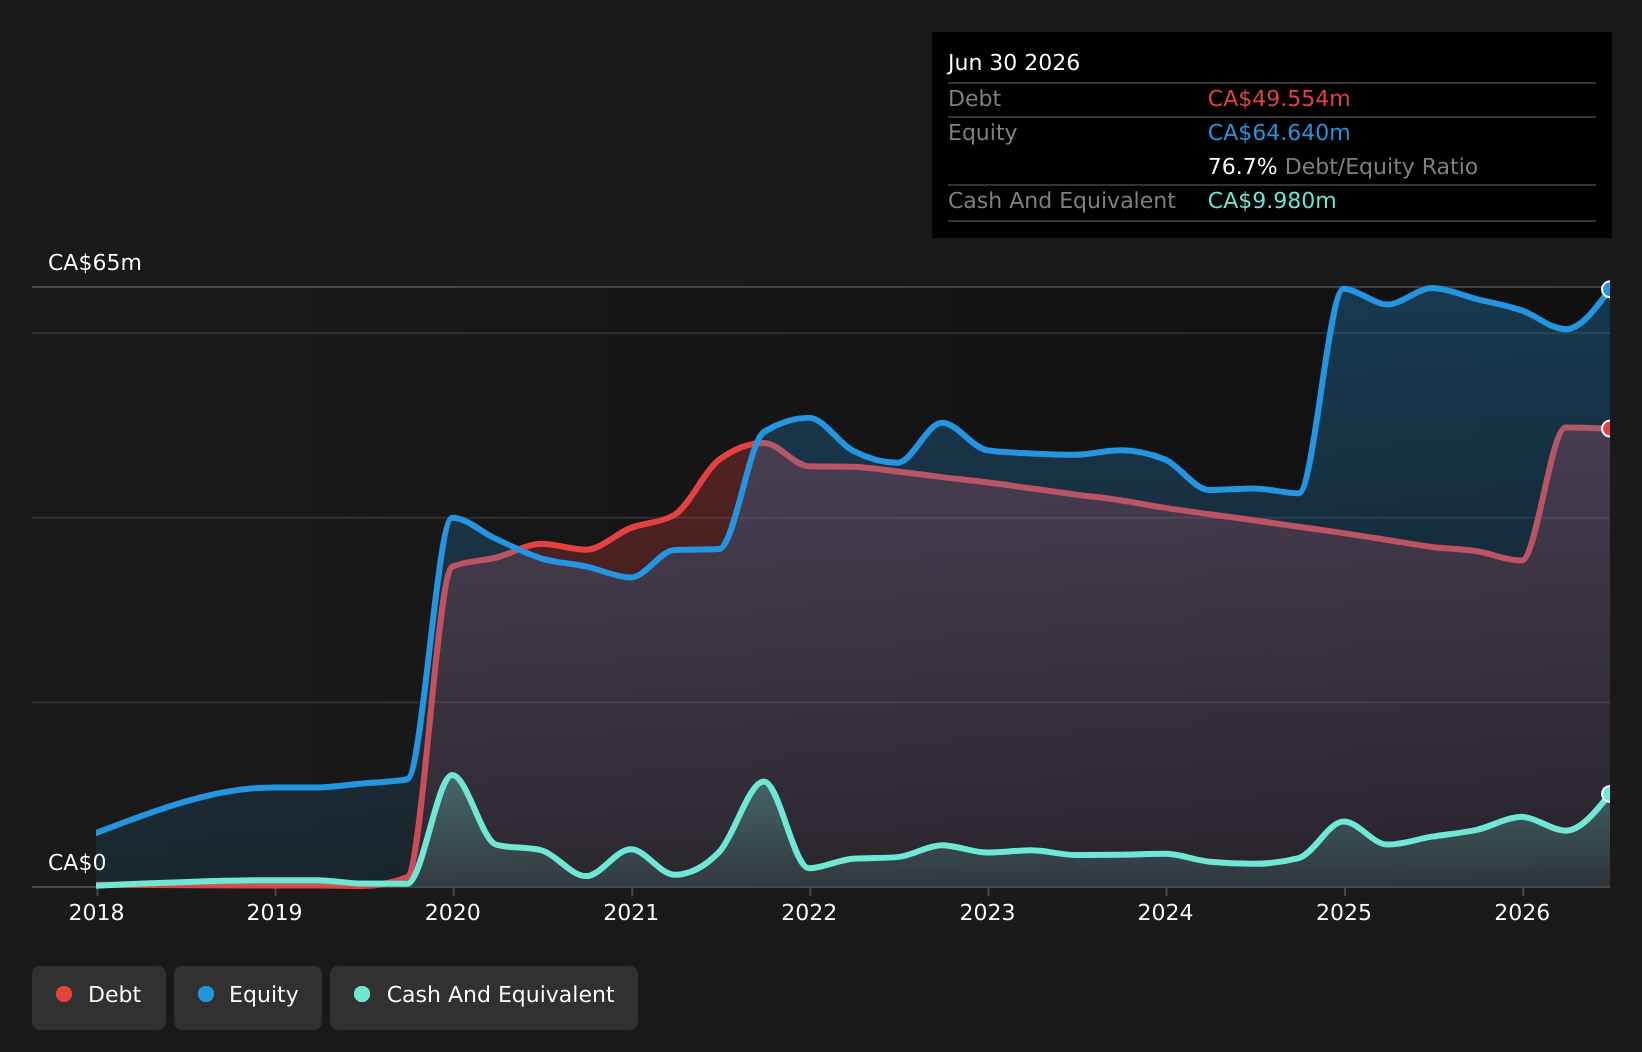Click Cash And Equivalent label in tooltip
Image resolution: width=1642 pixels, height=1052 pixels.
tap(1062, 201)
